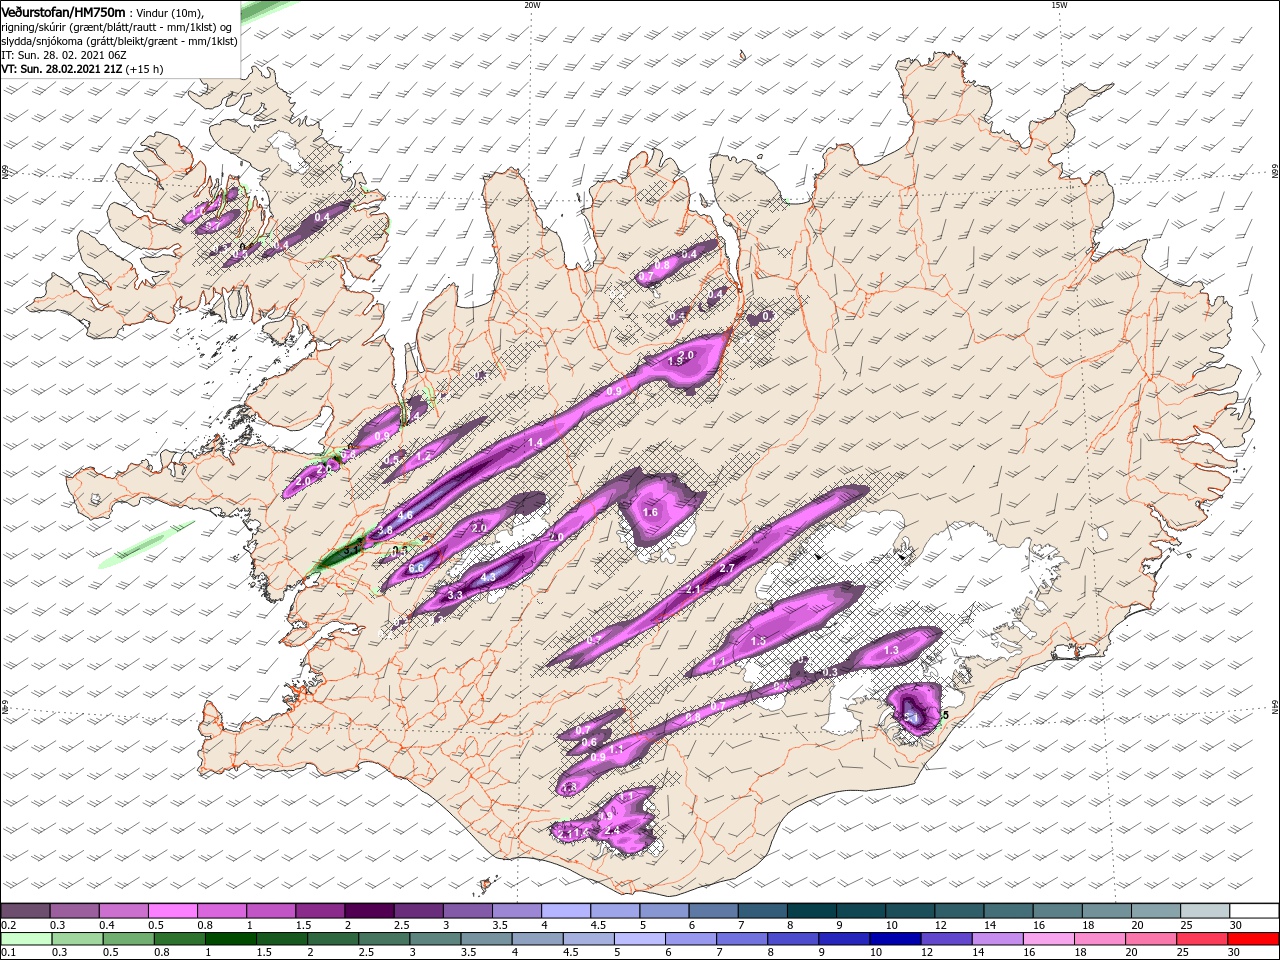
Task: Click the 6.6 precipitation value on map
Action: point(416,567)
